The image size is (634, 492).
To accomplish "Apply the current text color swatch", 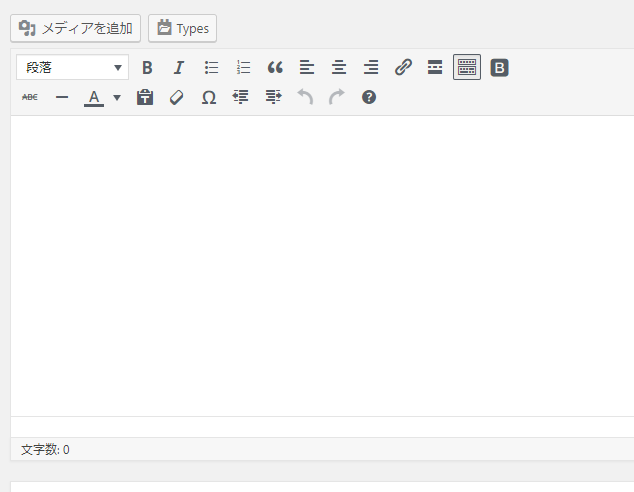I will (x=94, y=98).
